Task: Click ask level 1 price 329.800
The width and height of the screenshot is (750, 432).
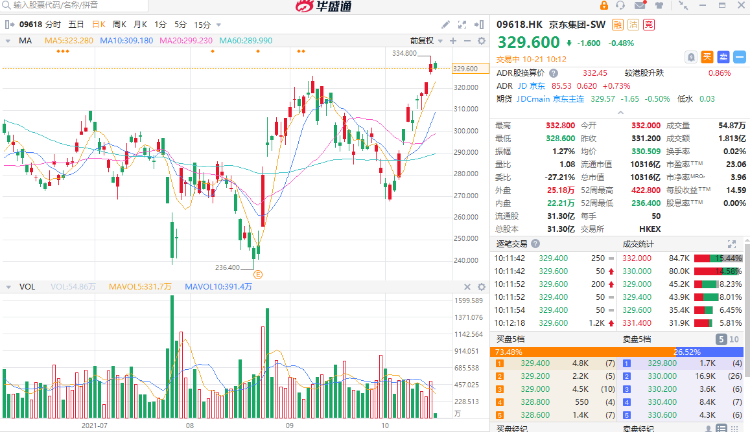Action: point(662,364)
